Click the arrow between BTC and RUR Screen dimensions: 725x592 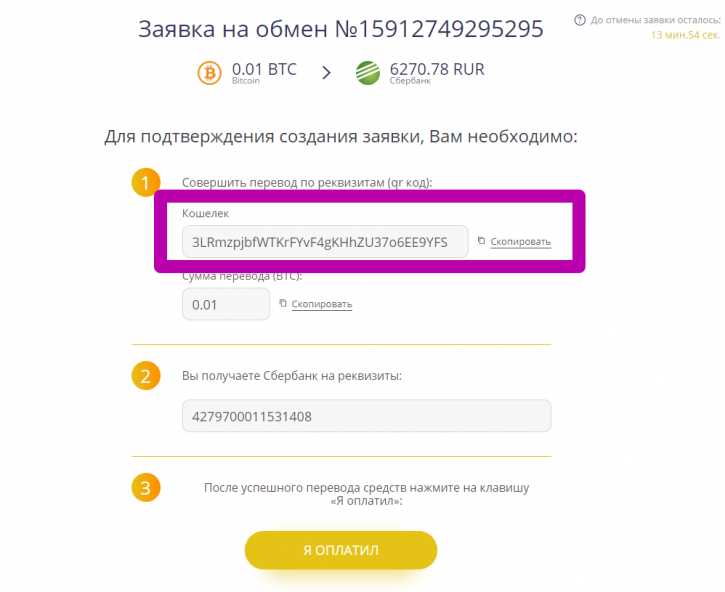[326, 73]
